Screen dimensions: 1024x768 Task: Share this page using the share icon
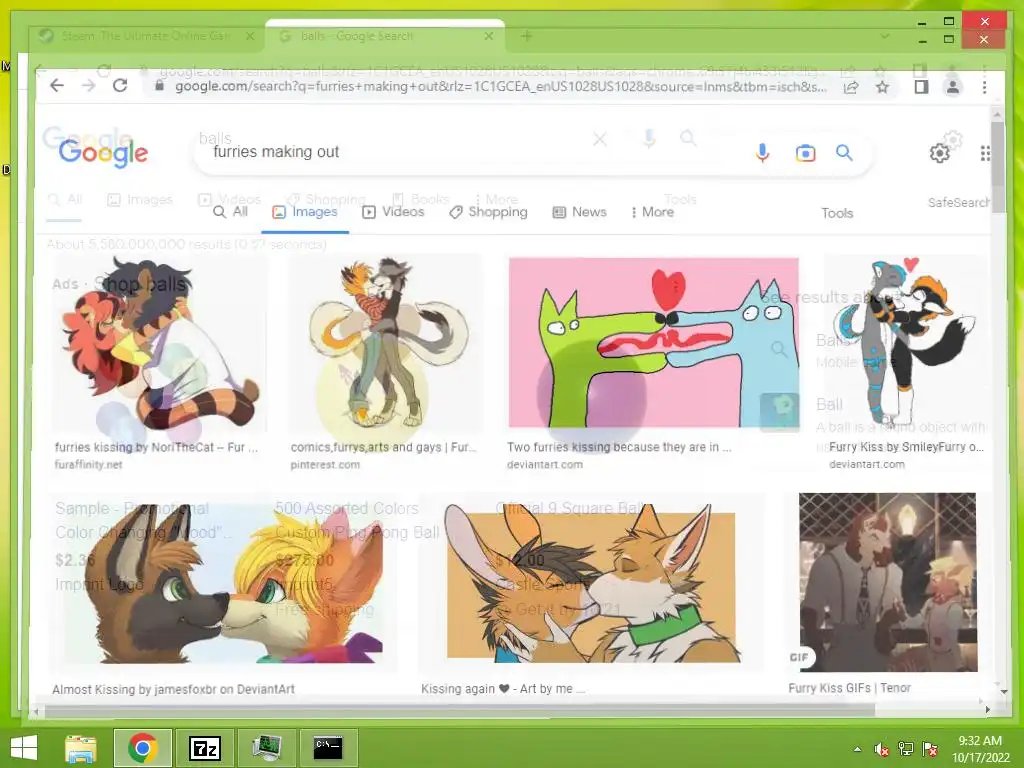coord(851,87)
